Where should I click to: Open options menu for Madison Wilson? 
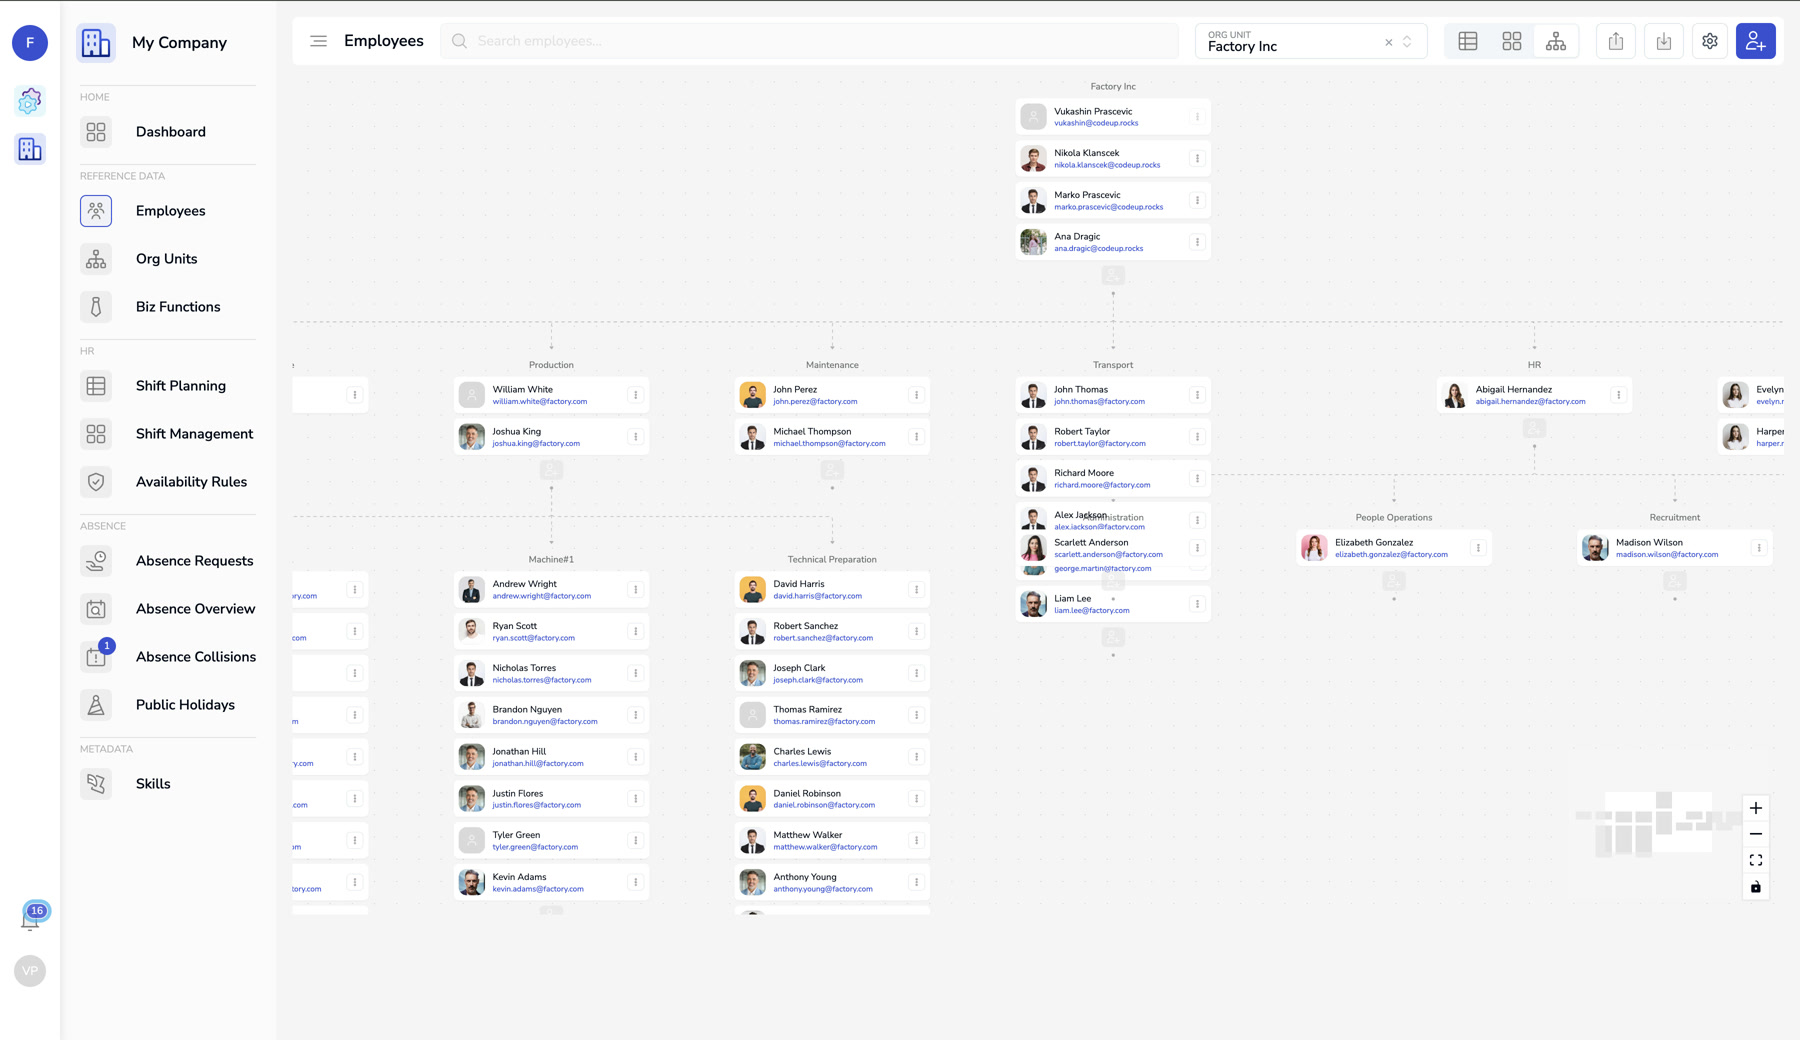point(1758,548)
